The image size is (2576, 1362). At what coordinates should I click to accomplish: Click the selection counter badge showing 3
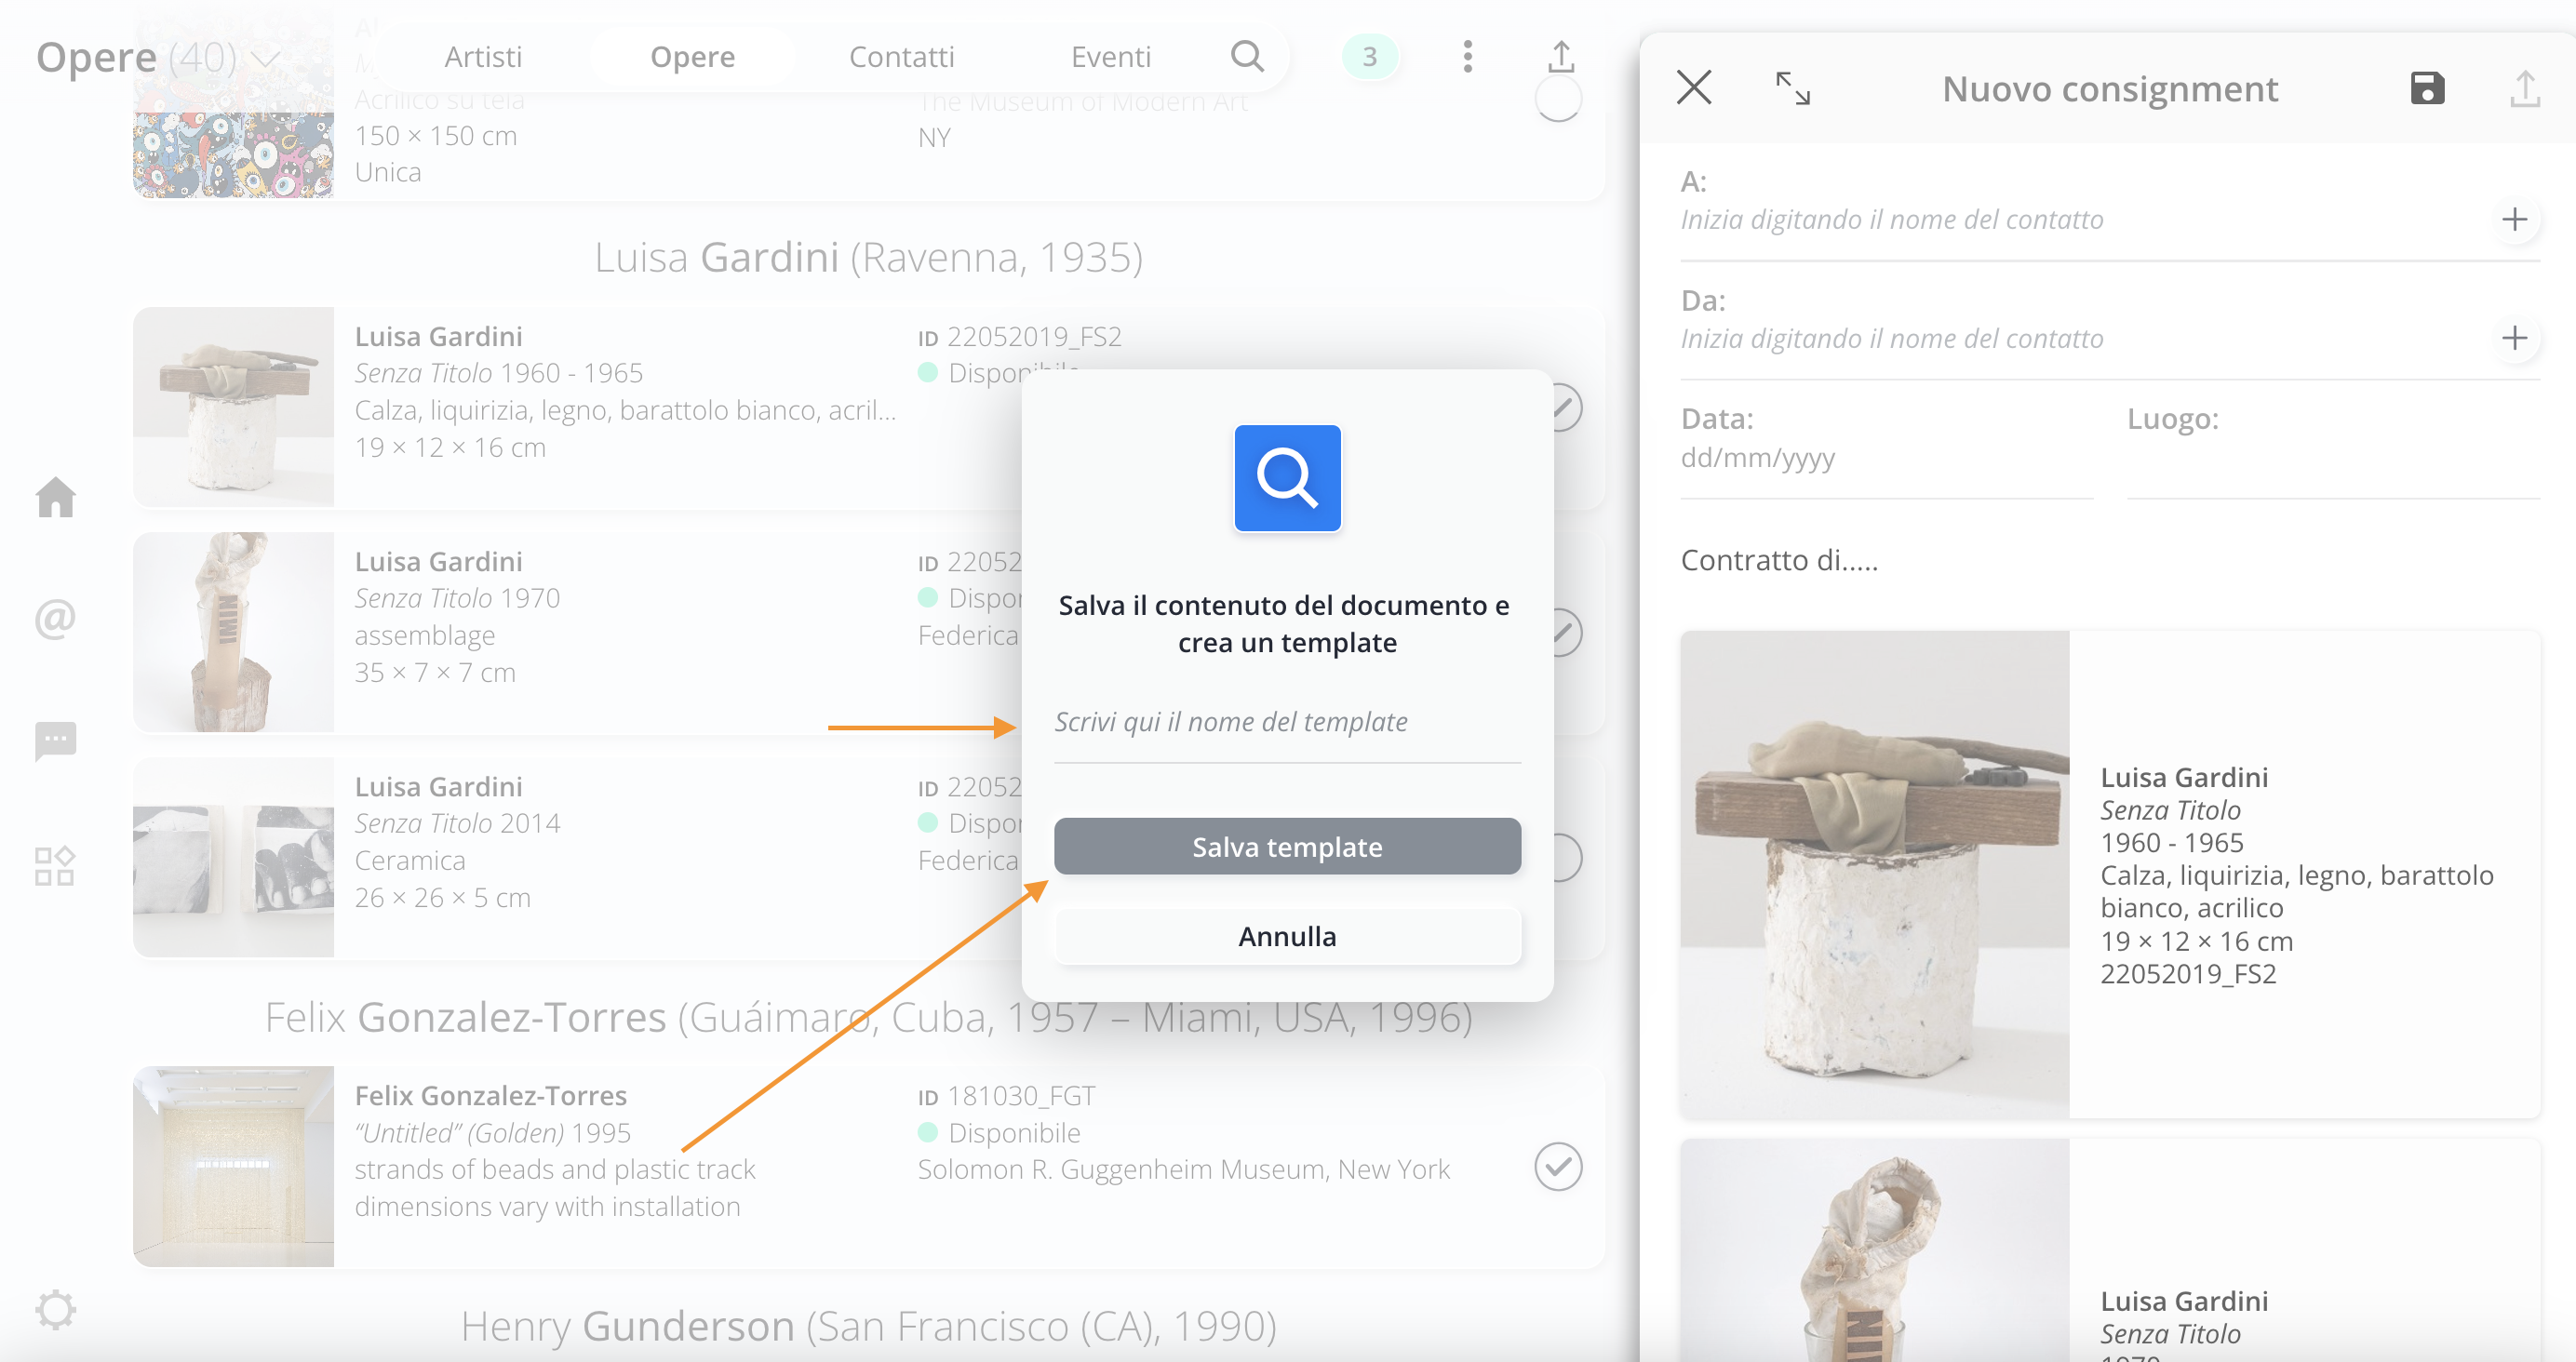tap(1369, 57)
